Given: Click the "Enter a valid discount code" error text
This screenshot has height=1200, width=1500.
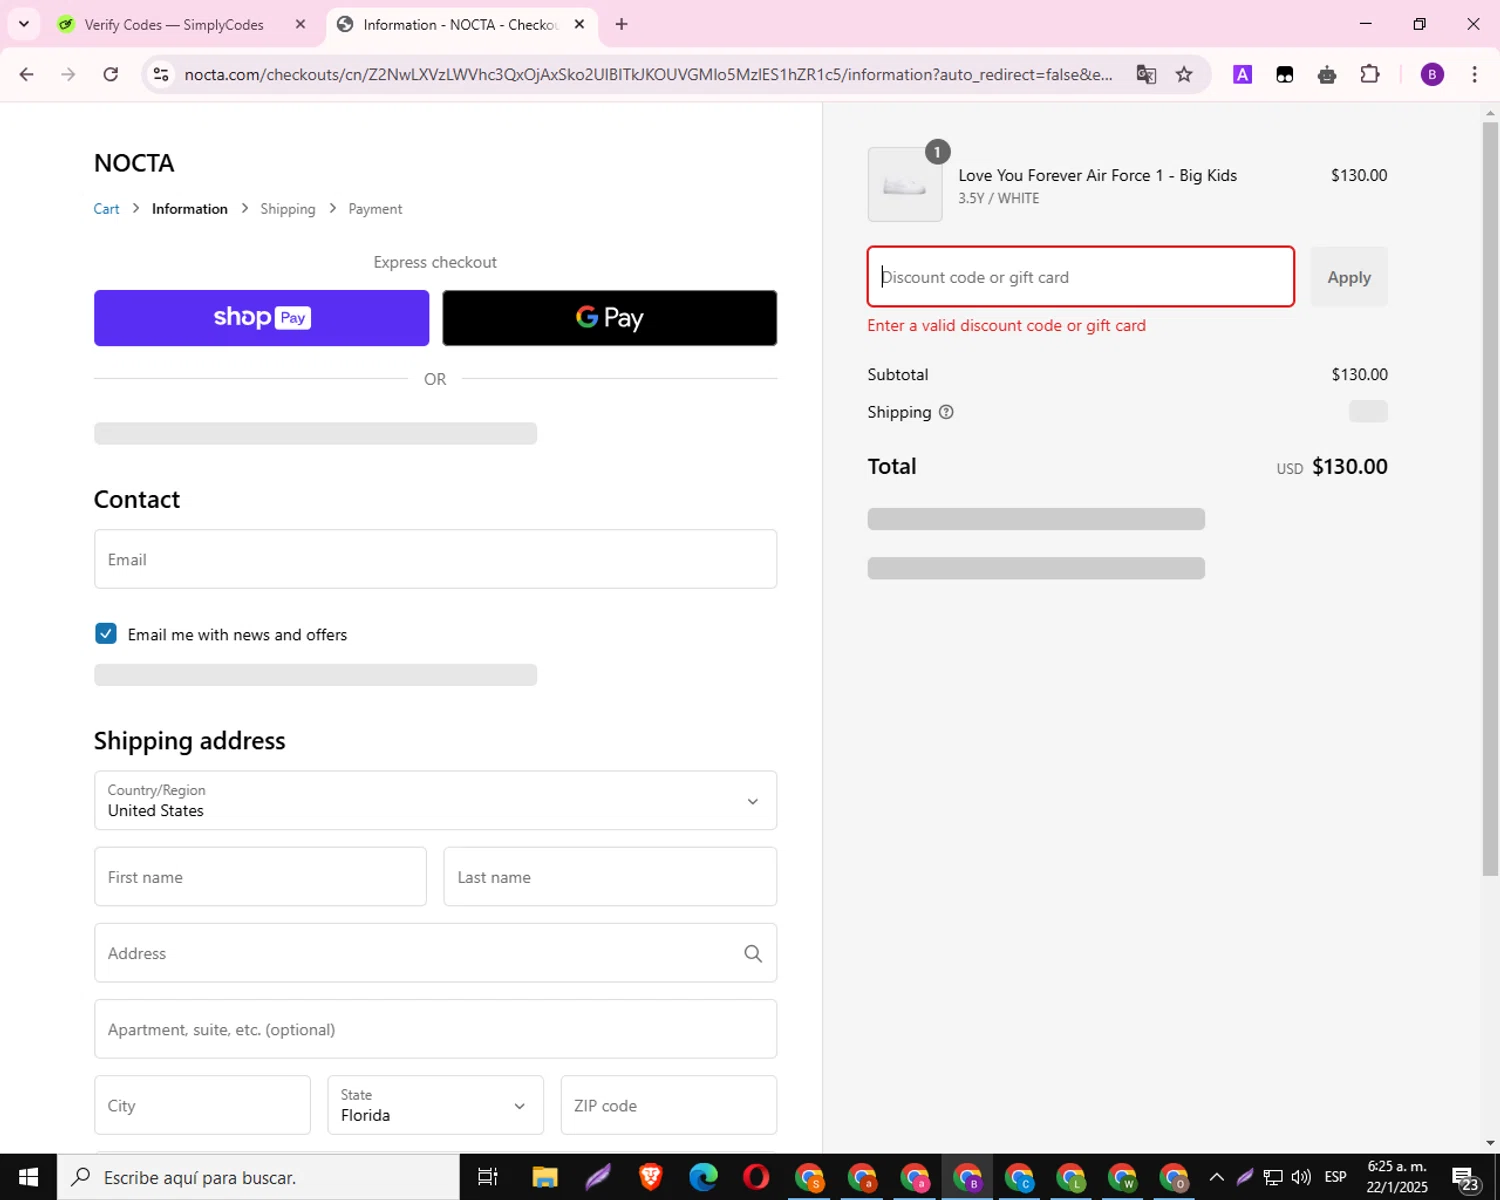Looking at the screenshot, I should (1006, 326).
